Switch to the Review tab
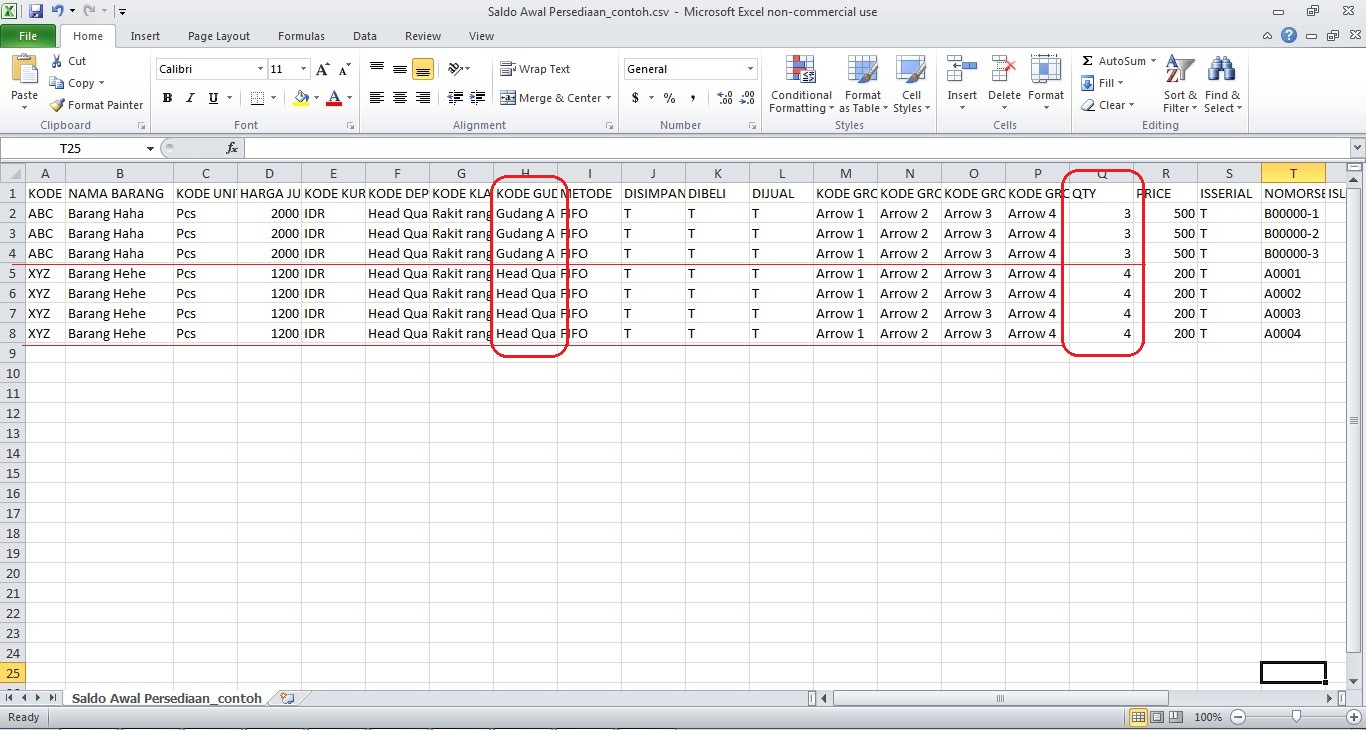This screenshot has height=730, width=1366. pyautogui.click(x=423, y=36)
